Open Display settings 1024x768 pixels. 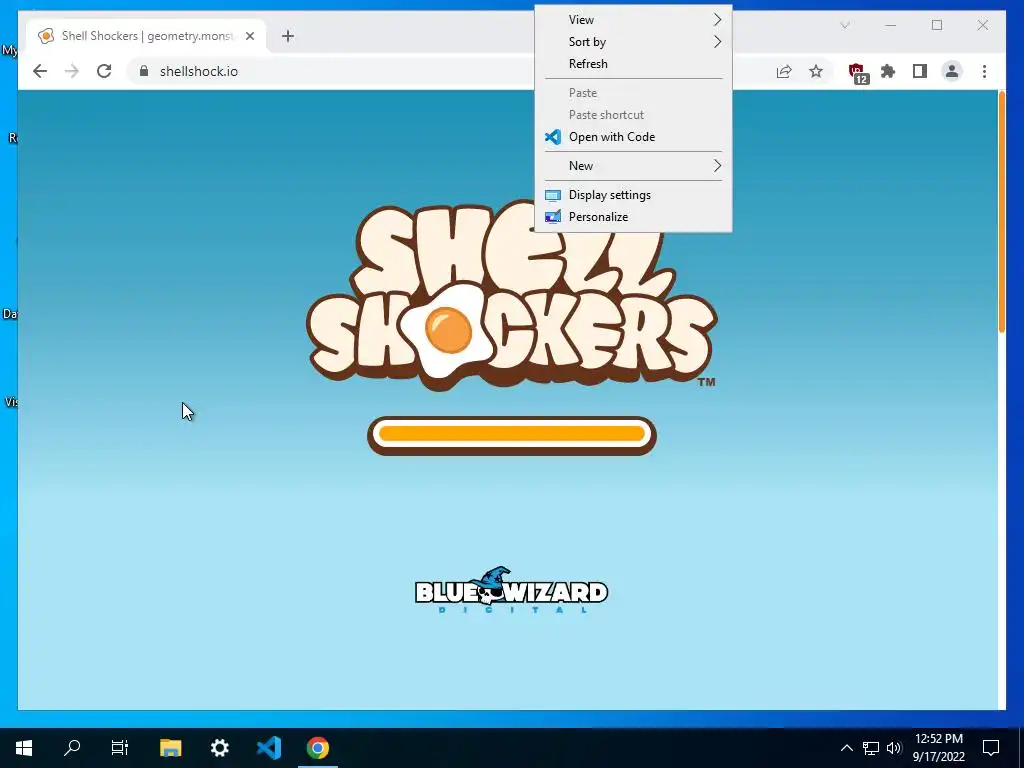[633, 195]
